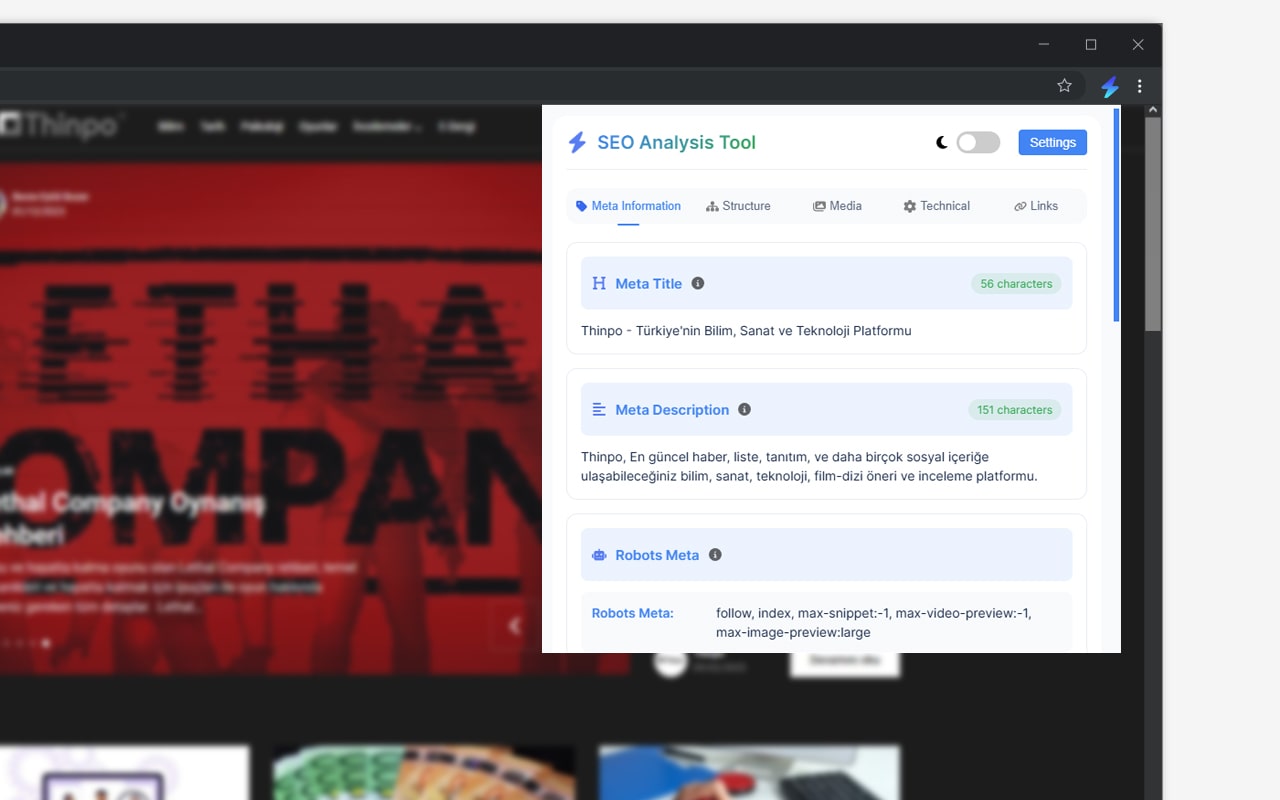Click the previous slide arrow on carousel
1280x800 pixels.
click(514, 626)
